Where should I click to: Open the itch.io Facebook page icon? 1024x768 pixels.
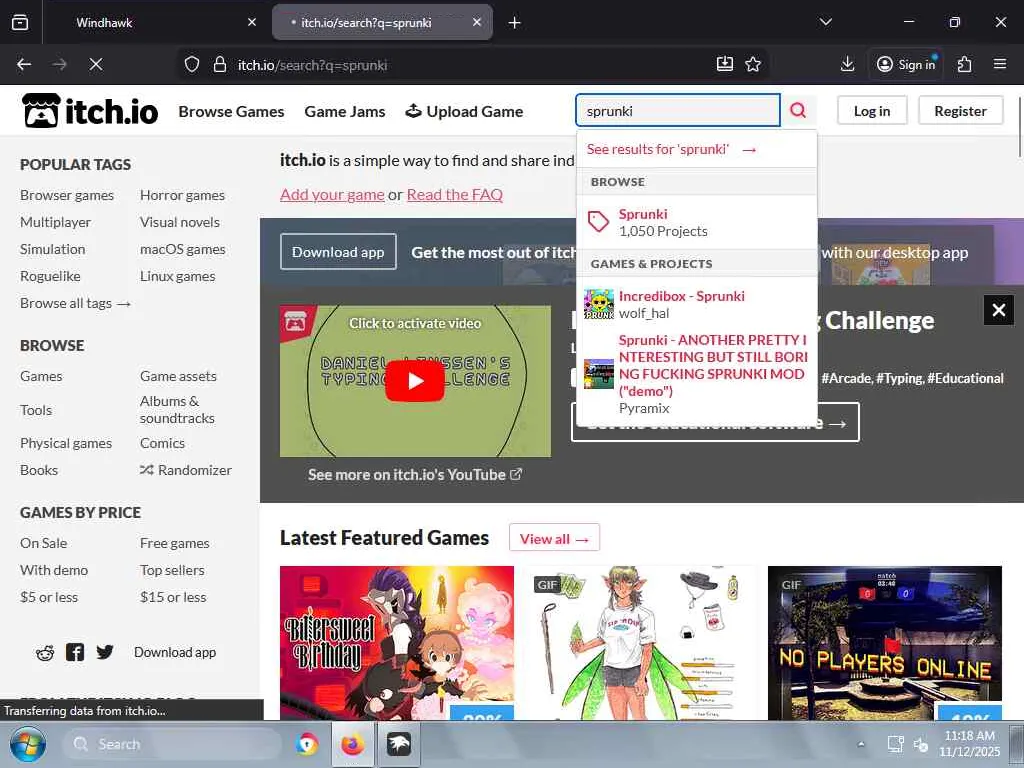[x=75, y=652]
